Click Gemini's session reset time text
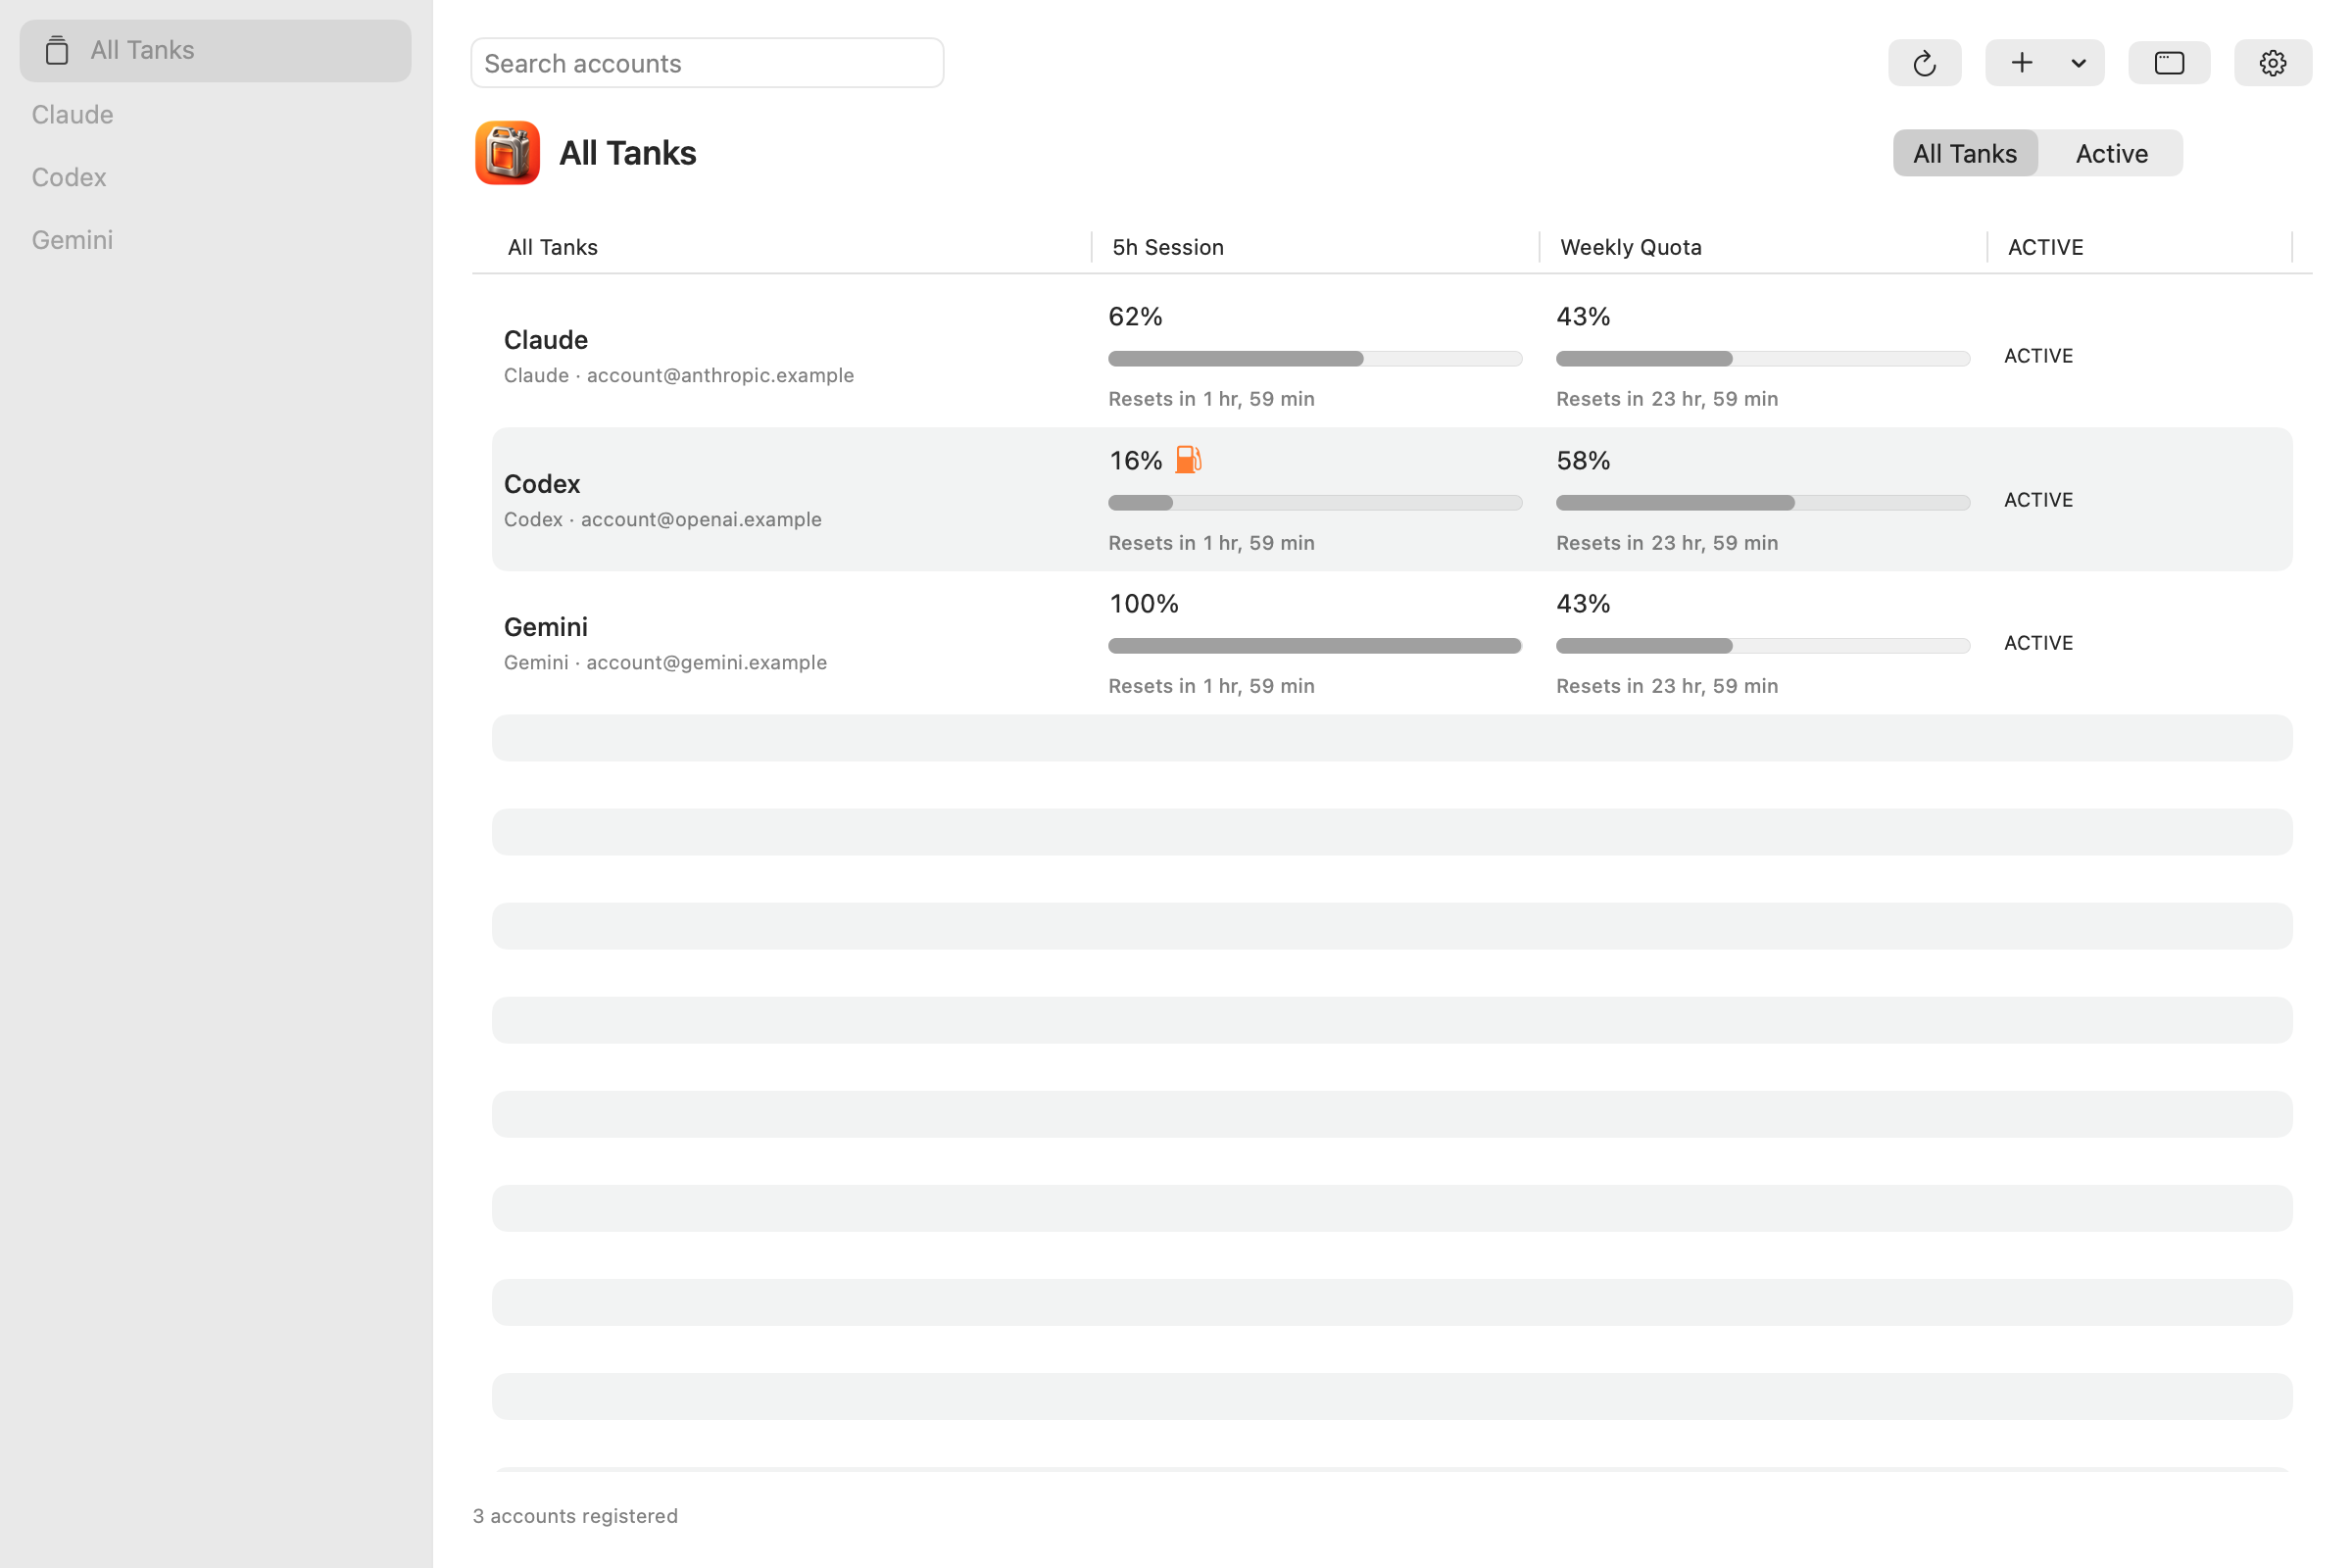 [x=1211, y=686]
